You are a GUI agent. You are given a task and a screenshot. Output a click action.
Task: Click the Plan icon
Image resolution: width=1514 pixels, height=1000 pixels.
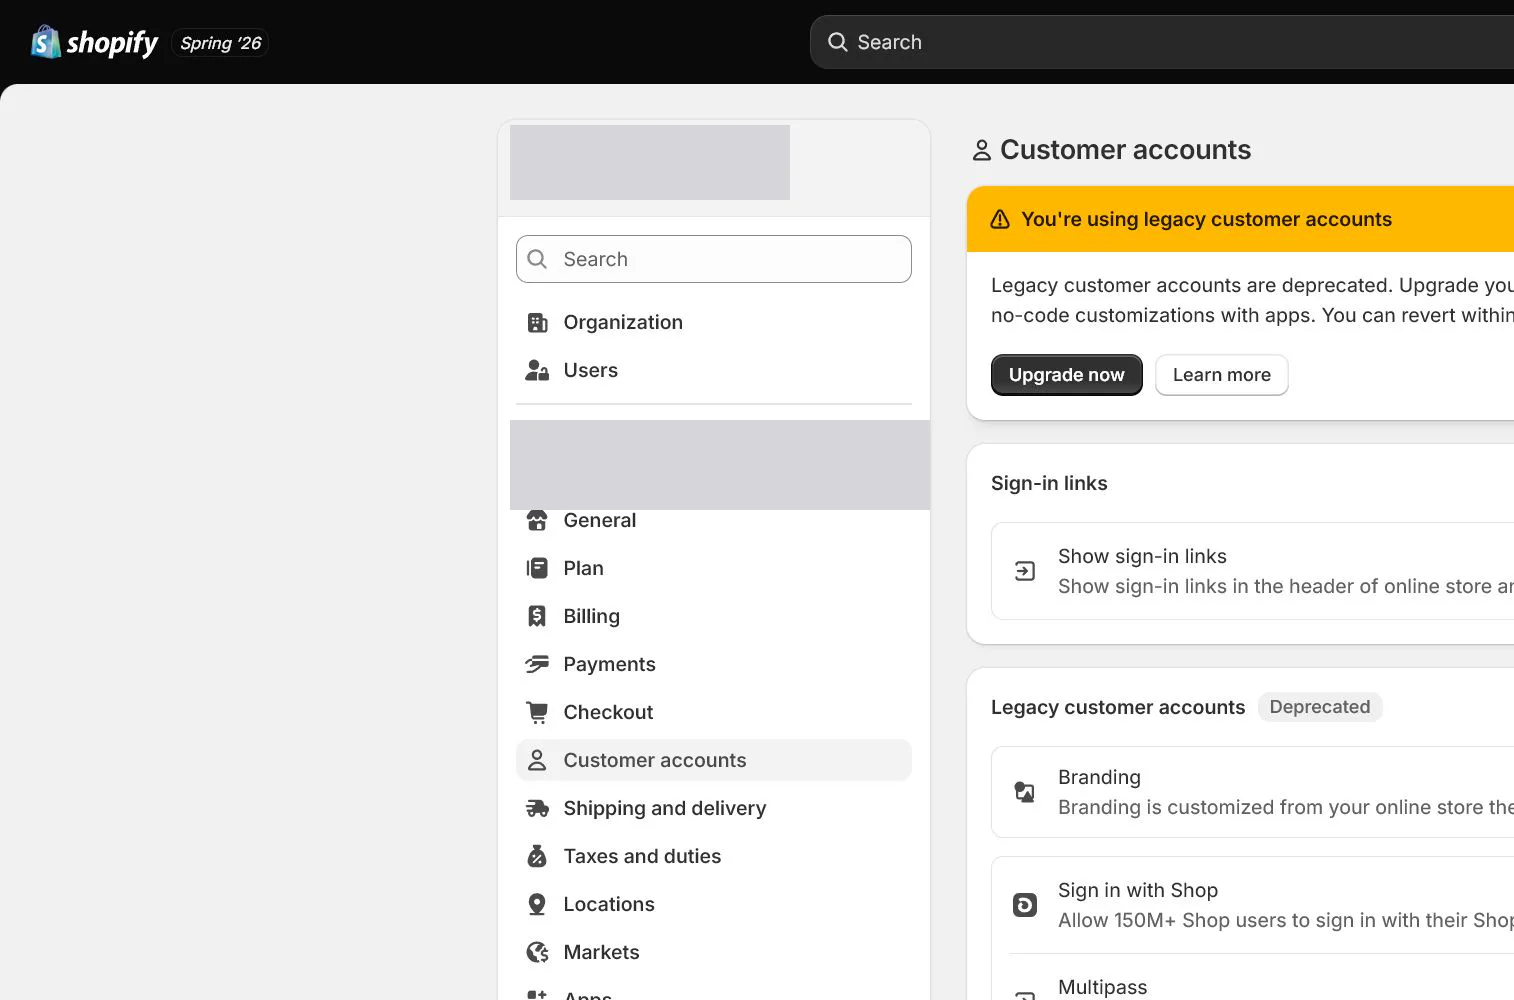click(537, 568)
